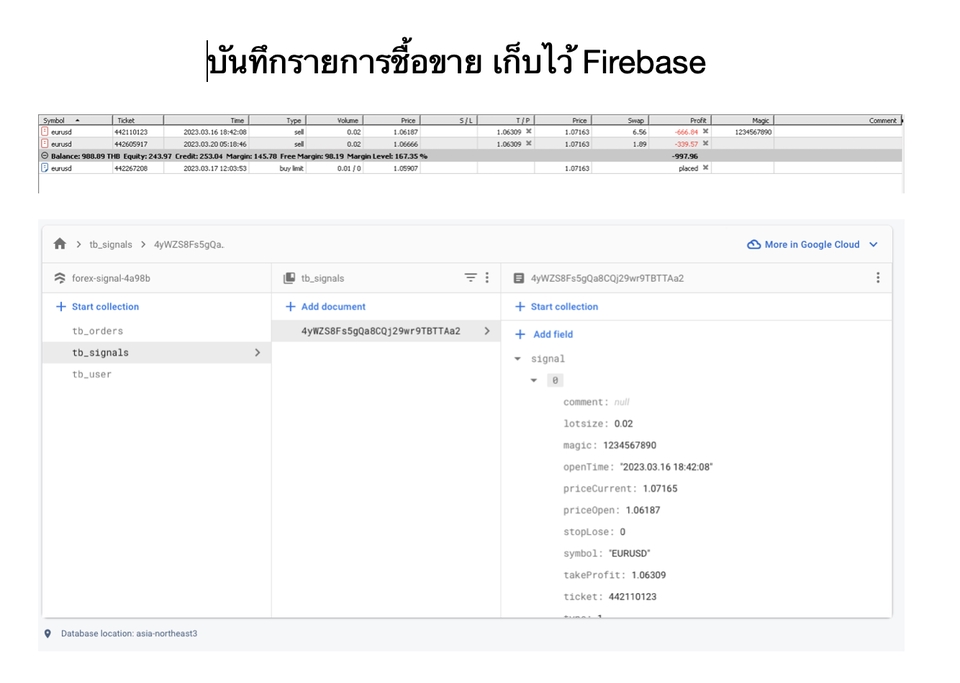This screenshot has width=960, height=683.
Task: Click Add field button
Action: [545, 334]
